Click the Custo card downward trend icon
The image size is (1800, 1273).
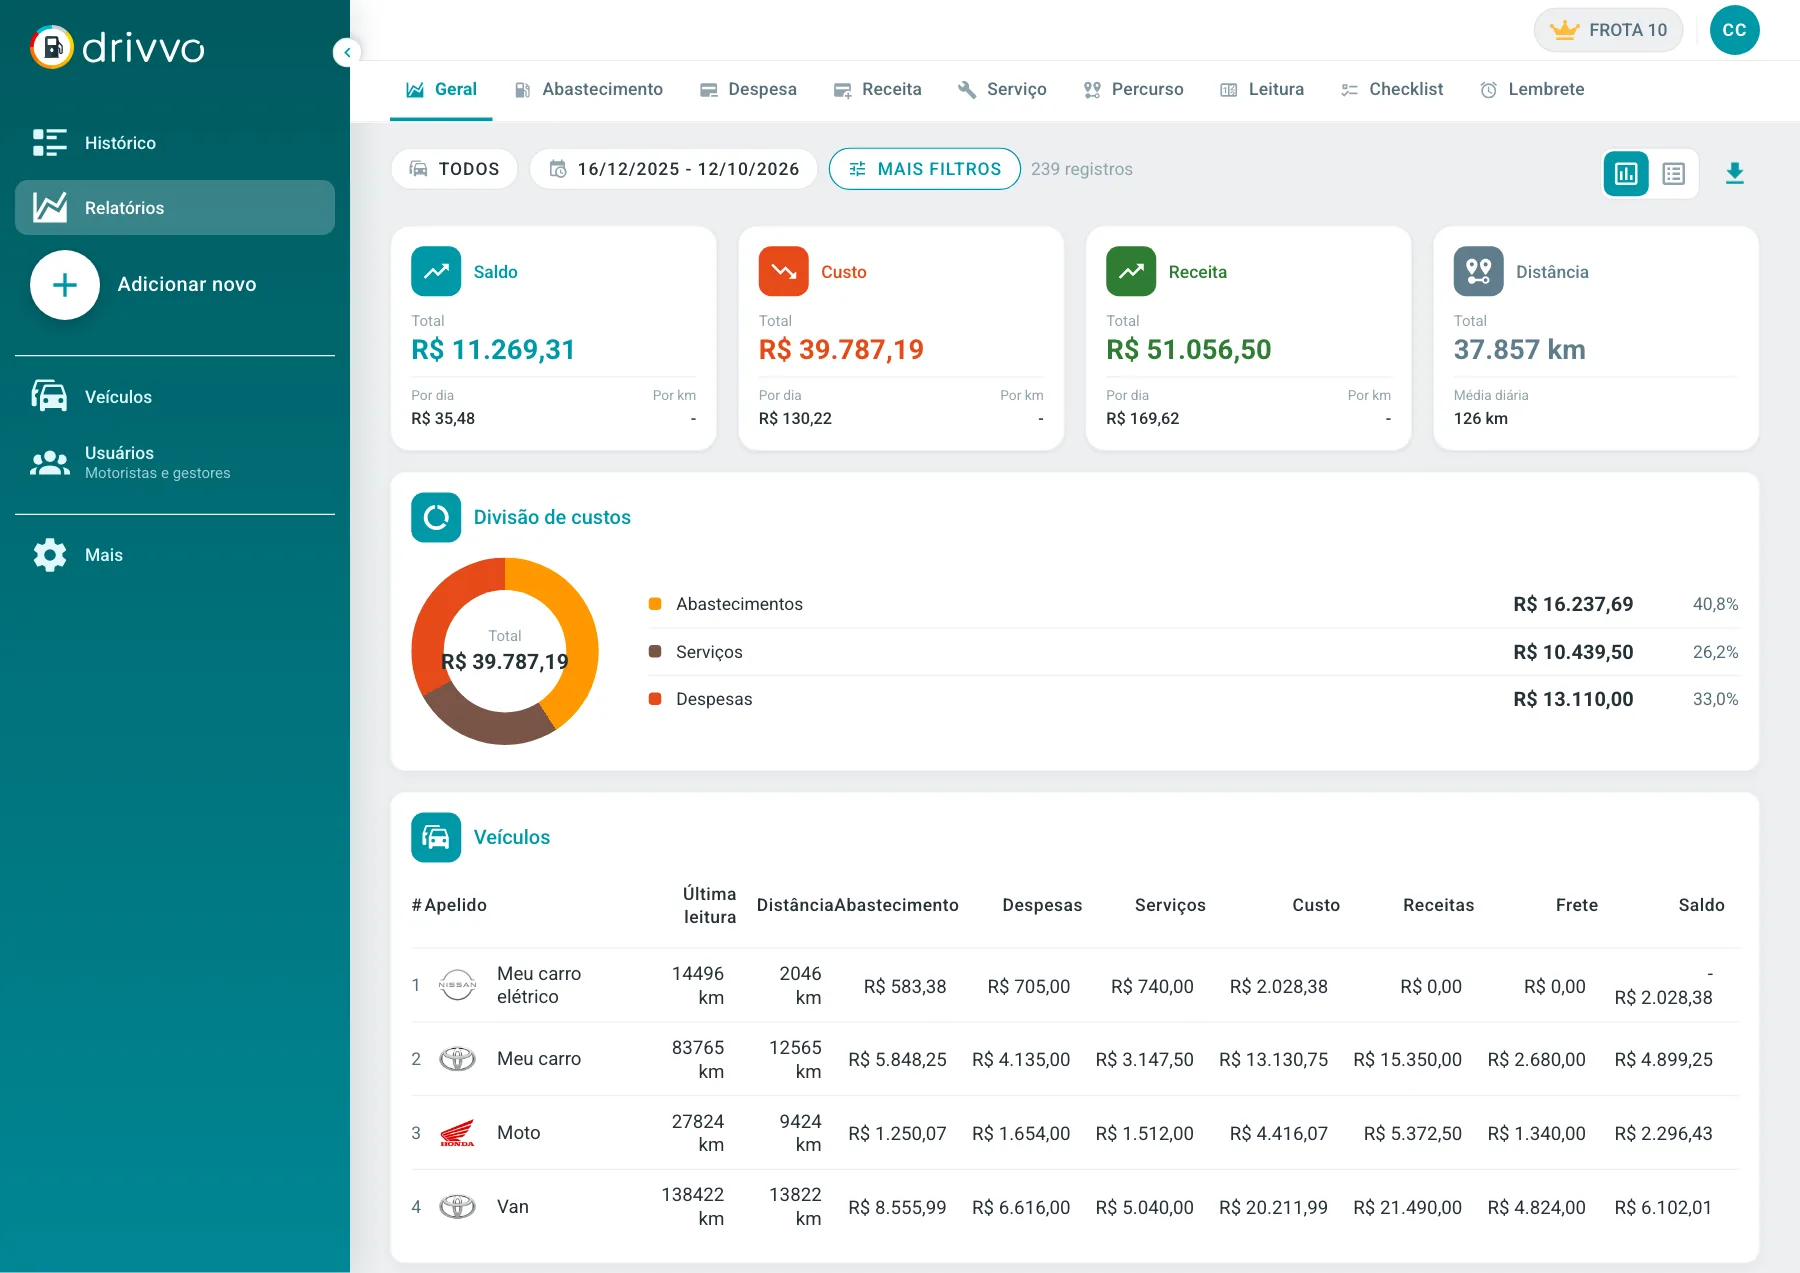click(784, 271)
